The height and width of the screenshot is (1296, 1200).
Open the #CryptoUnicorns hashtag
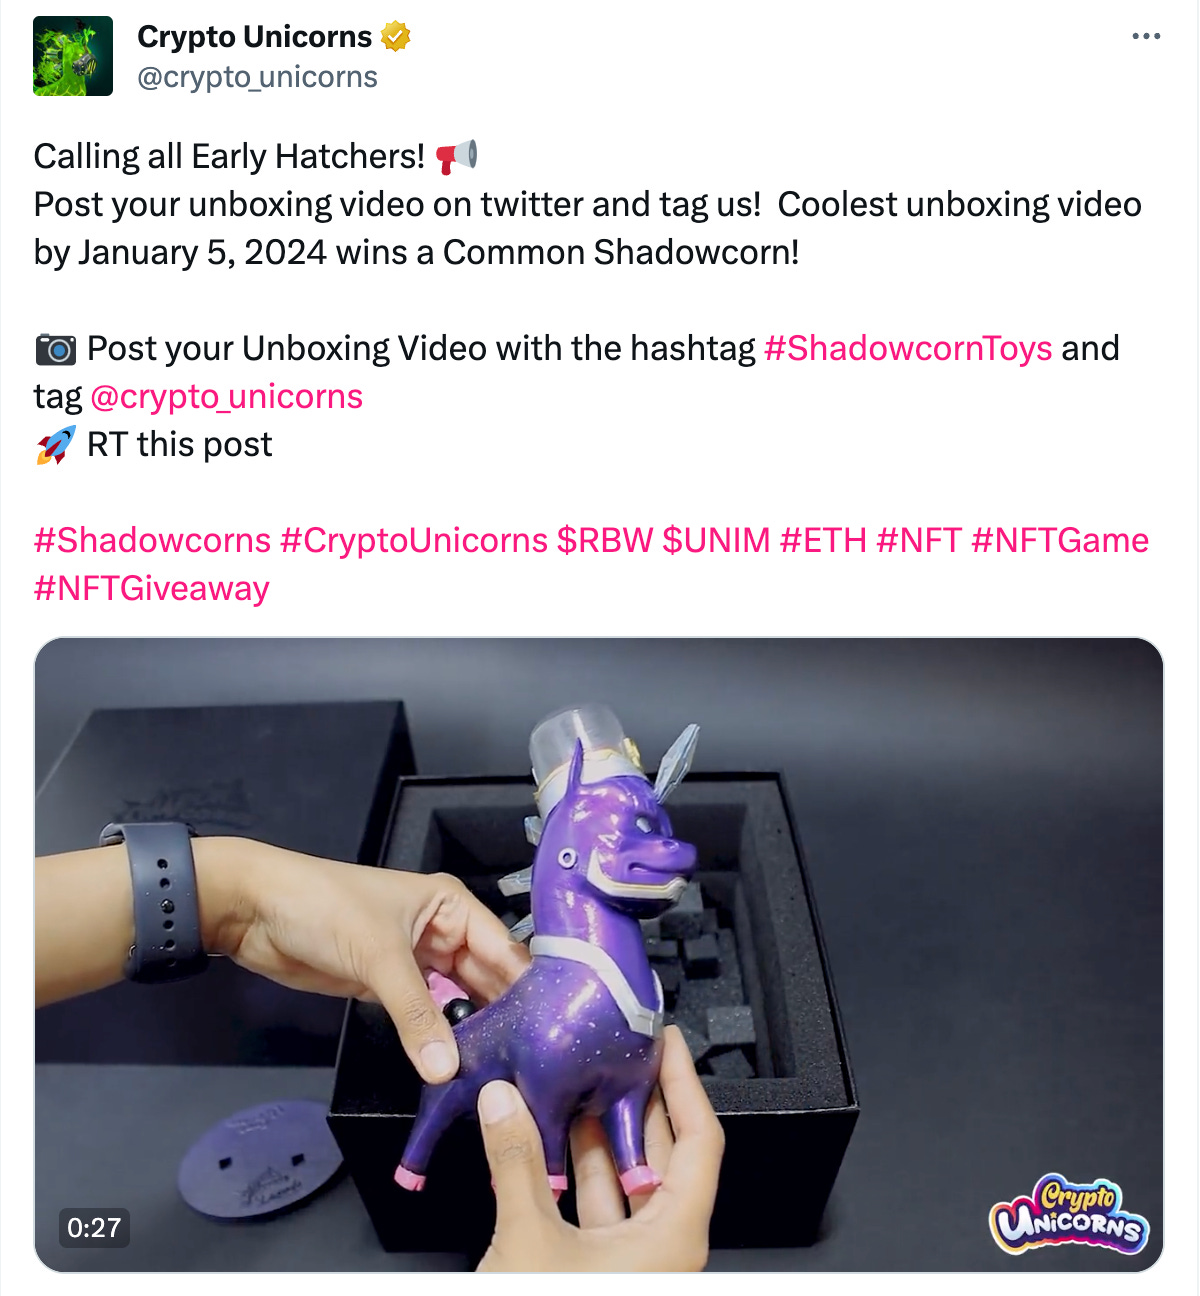tap(414, 540)
